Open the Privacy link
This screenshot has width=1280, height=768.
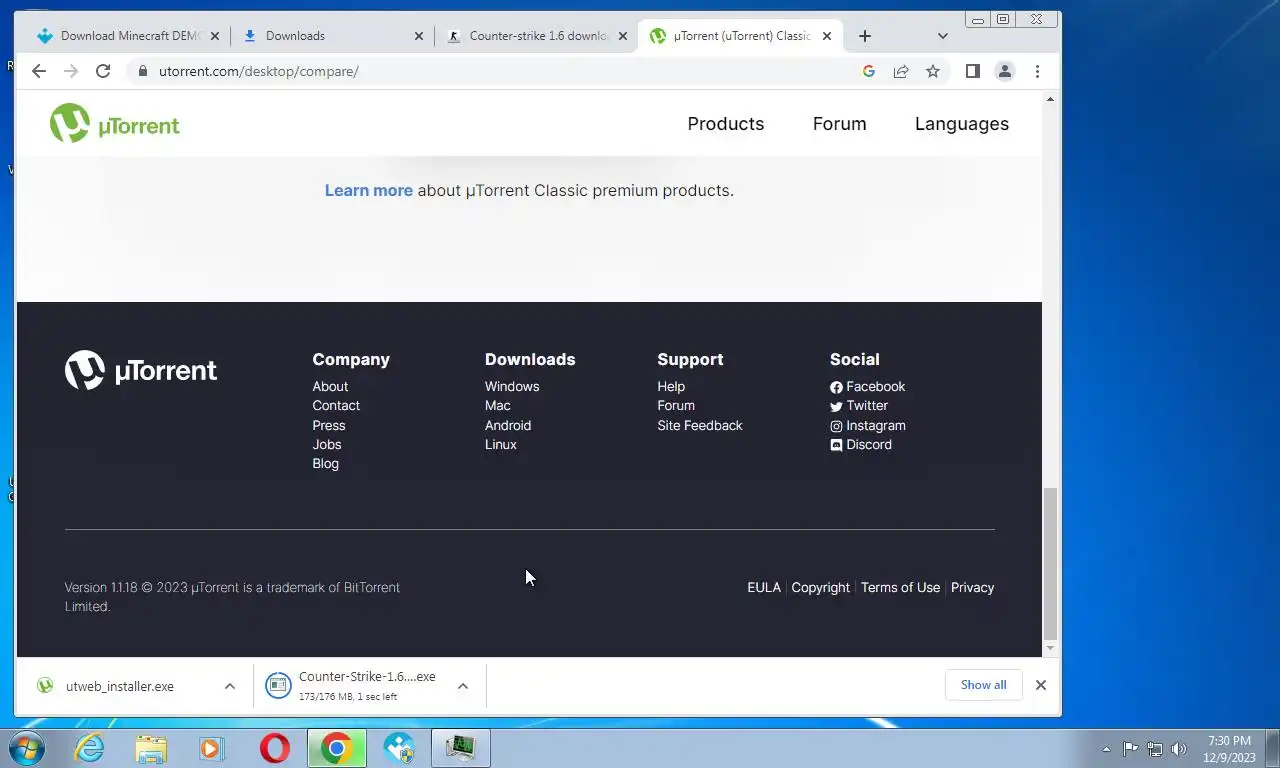(x=972, y=587)
